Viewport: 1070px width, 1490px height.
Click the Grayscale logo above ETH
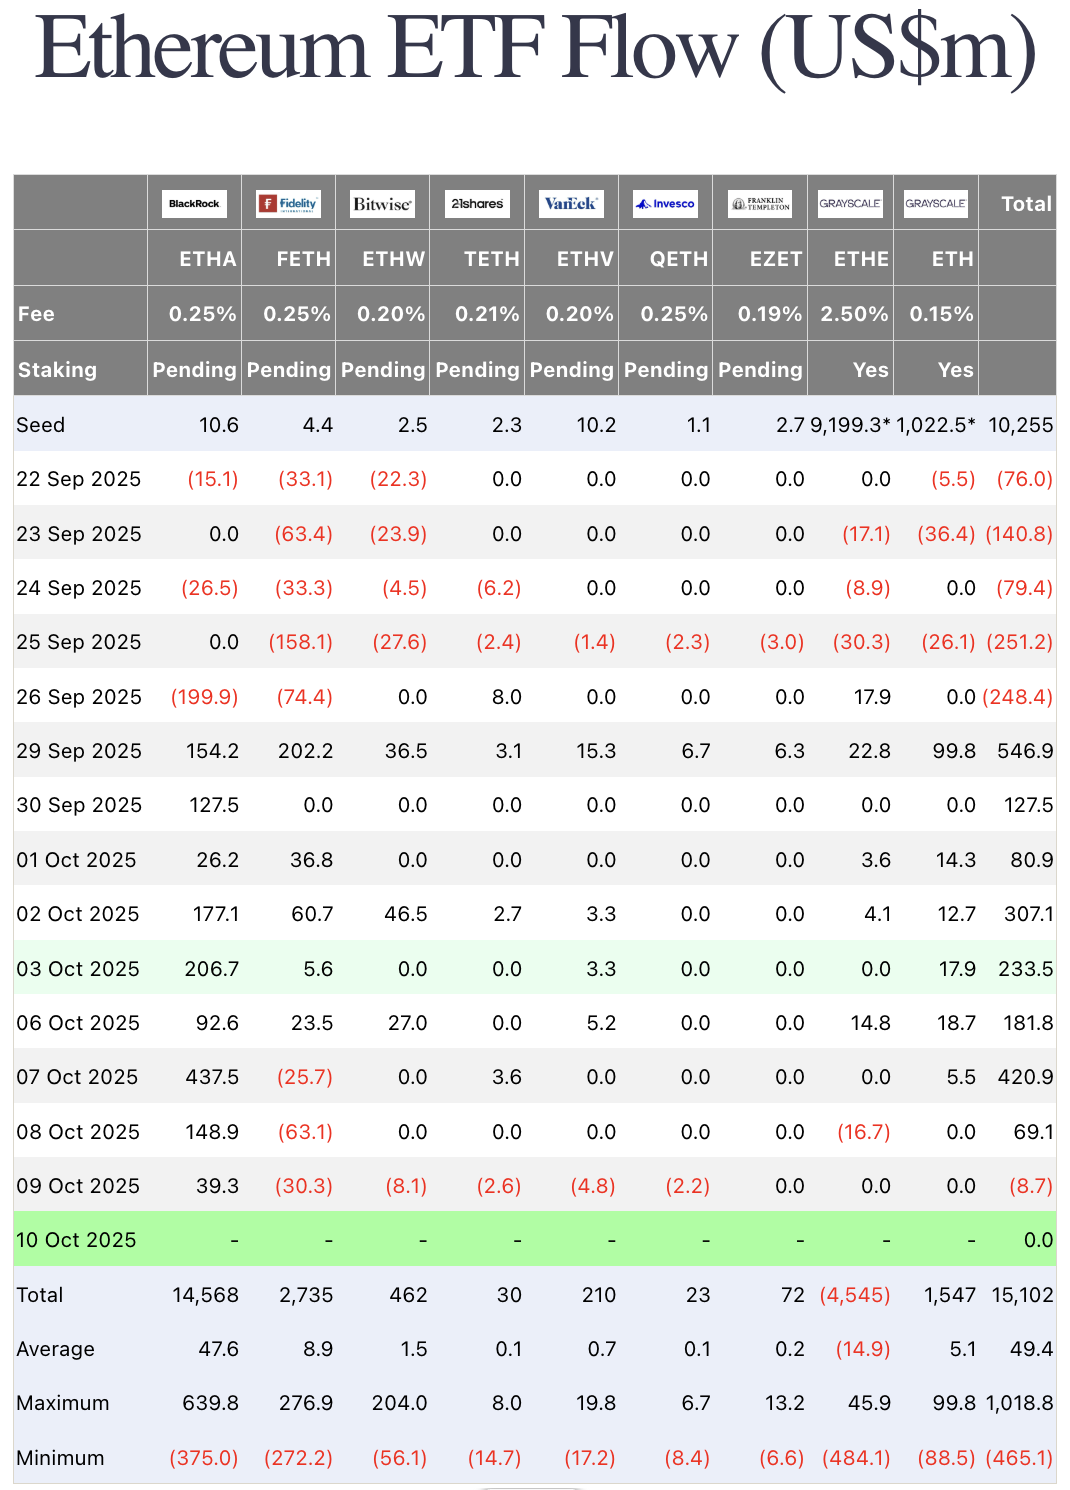tap(935, 204)
